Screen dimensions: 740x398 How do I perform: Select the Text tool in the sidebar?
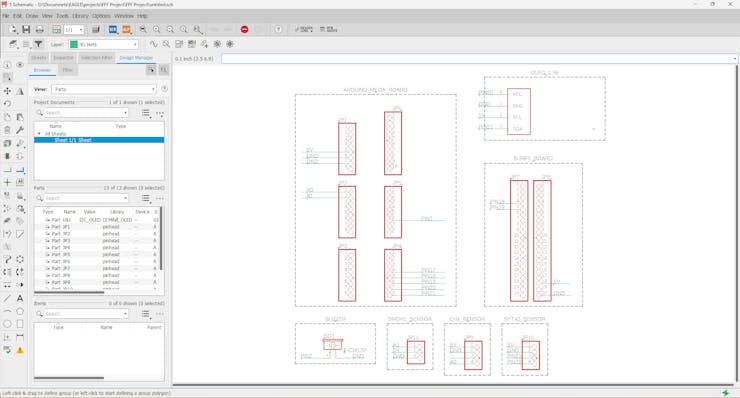20,298
